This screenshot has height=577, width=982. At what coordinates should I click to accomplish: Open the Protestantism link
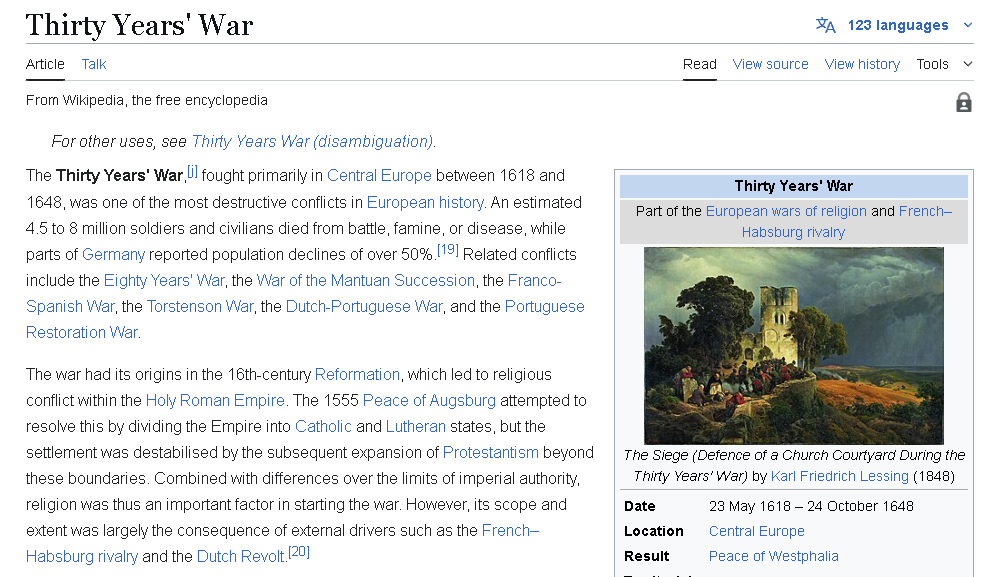[x=490, y=452]
